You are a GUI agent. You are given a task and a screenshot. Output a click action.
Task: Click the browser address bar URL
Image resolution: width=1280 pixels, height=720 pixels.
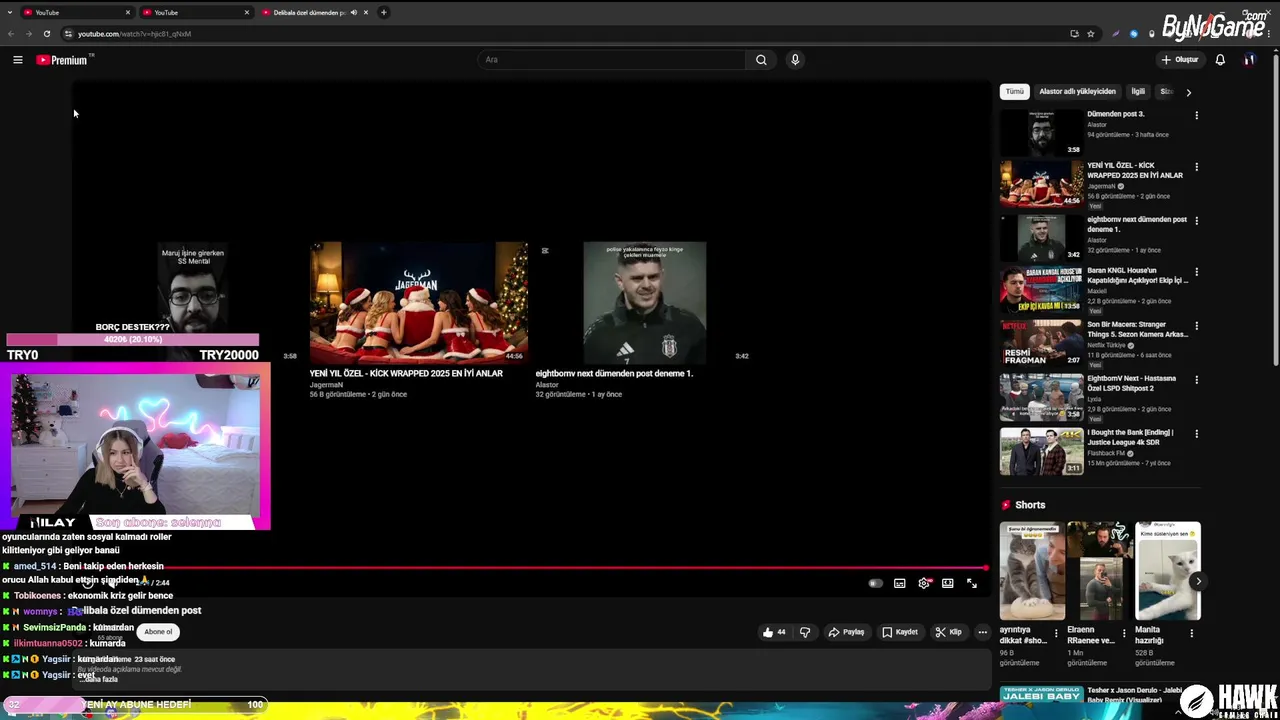134,34
